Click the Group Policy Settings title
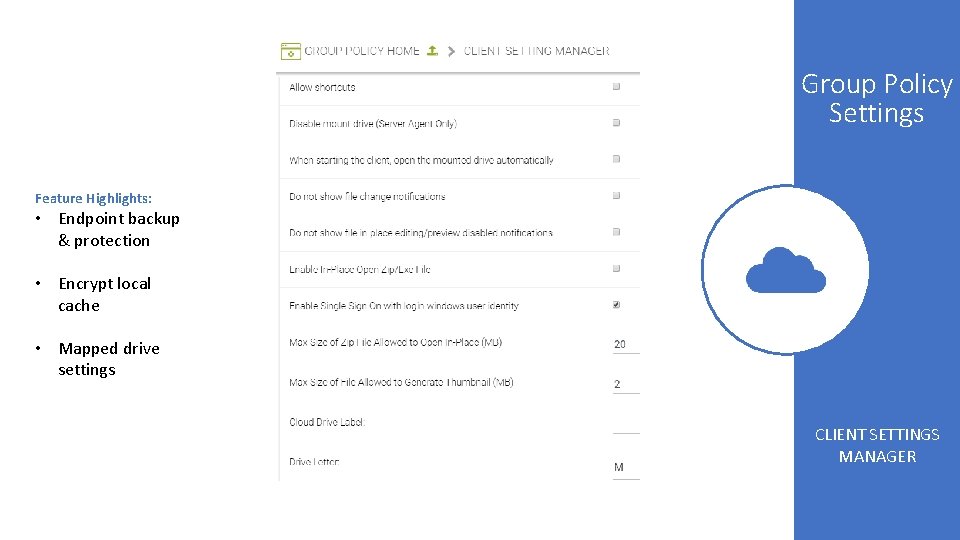 coord(877,98)
